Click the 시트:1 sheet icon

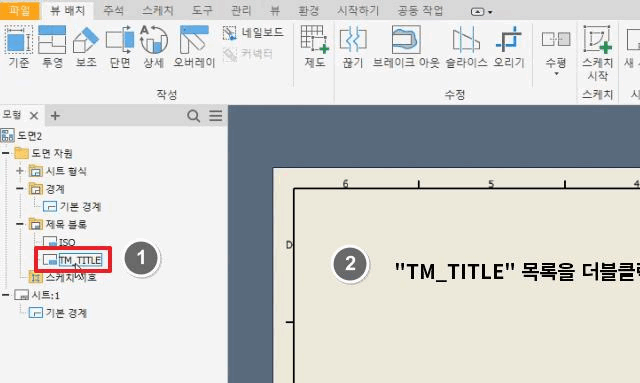pyautogui.click(x=21, y=295)
